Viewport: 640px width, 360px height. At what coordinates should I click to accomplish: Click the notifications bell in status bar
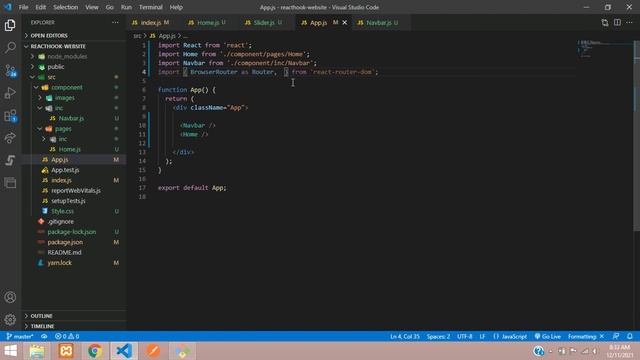pyautogui.click(x=630, y=336)
